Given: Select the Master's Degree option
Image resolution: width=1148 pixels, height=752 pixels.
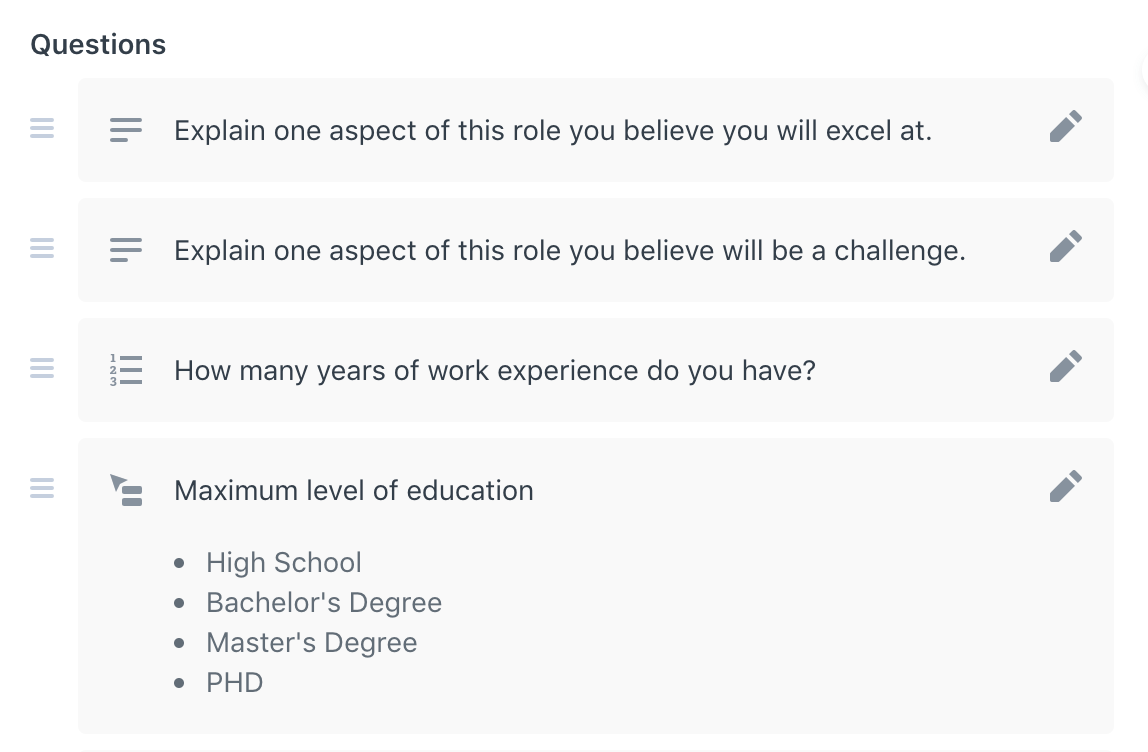Looking at the screenshot, I should point(311,642).
